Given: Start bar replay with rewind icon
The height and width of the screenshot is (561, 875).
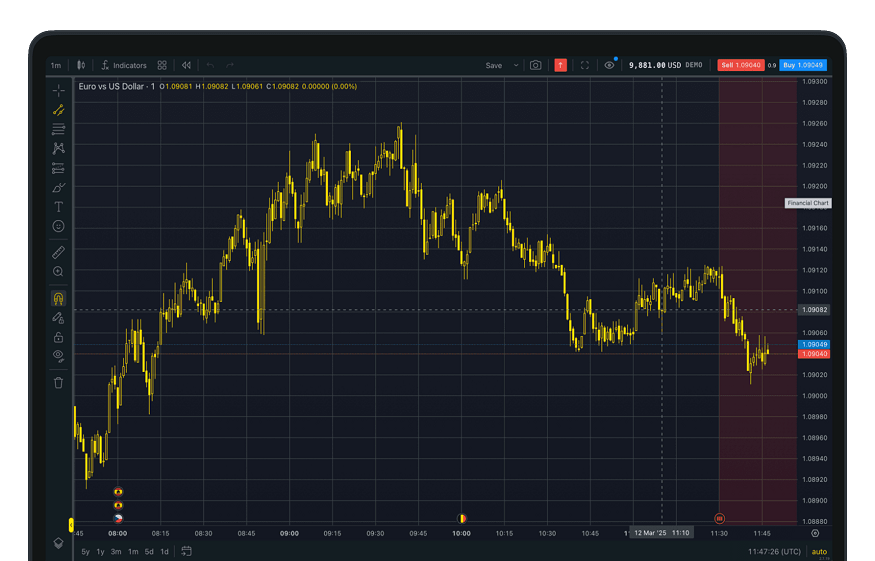Looking at the screenshot, I should (x=186, y=65).
